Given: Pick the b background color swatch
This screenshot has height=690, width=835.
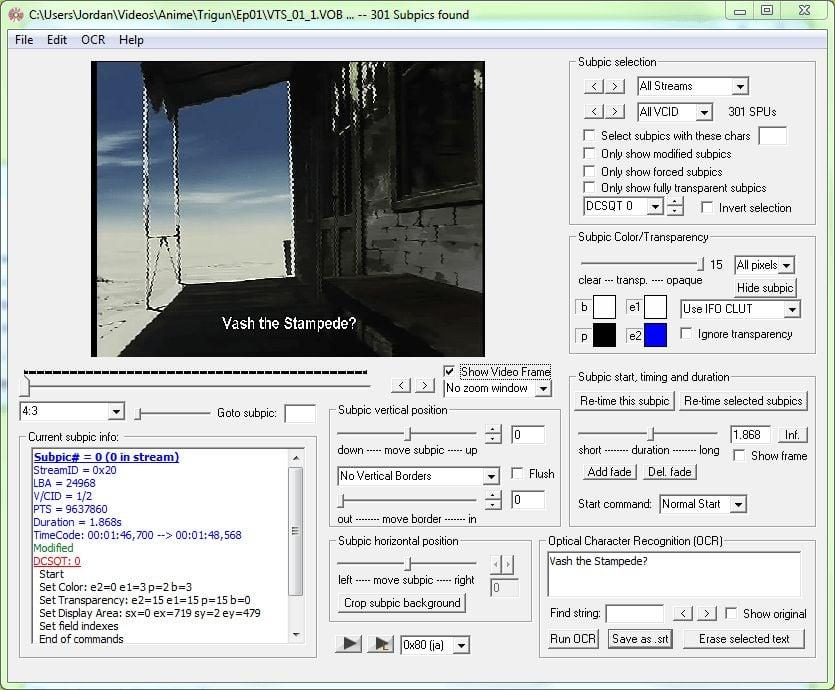Looking at the screenshot, I should (x=604, y=307).
